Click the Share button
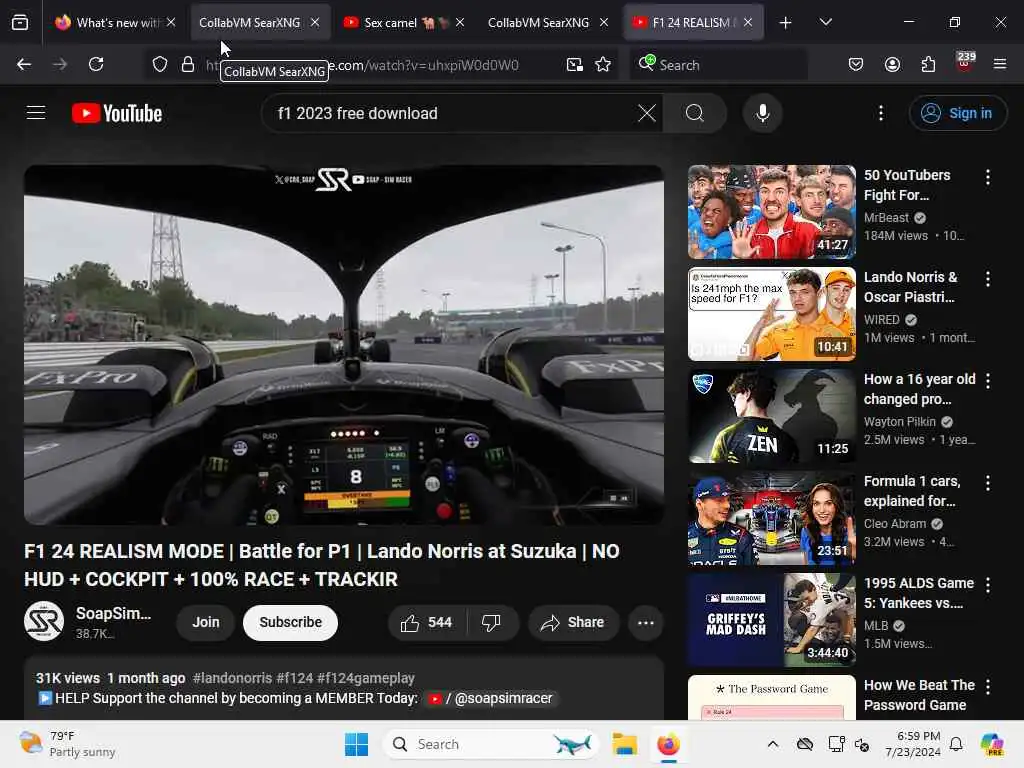The height and width of the screenshot is (768, 1024). (573, 622)
